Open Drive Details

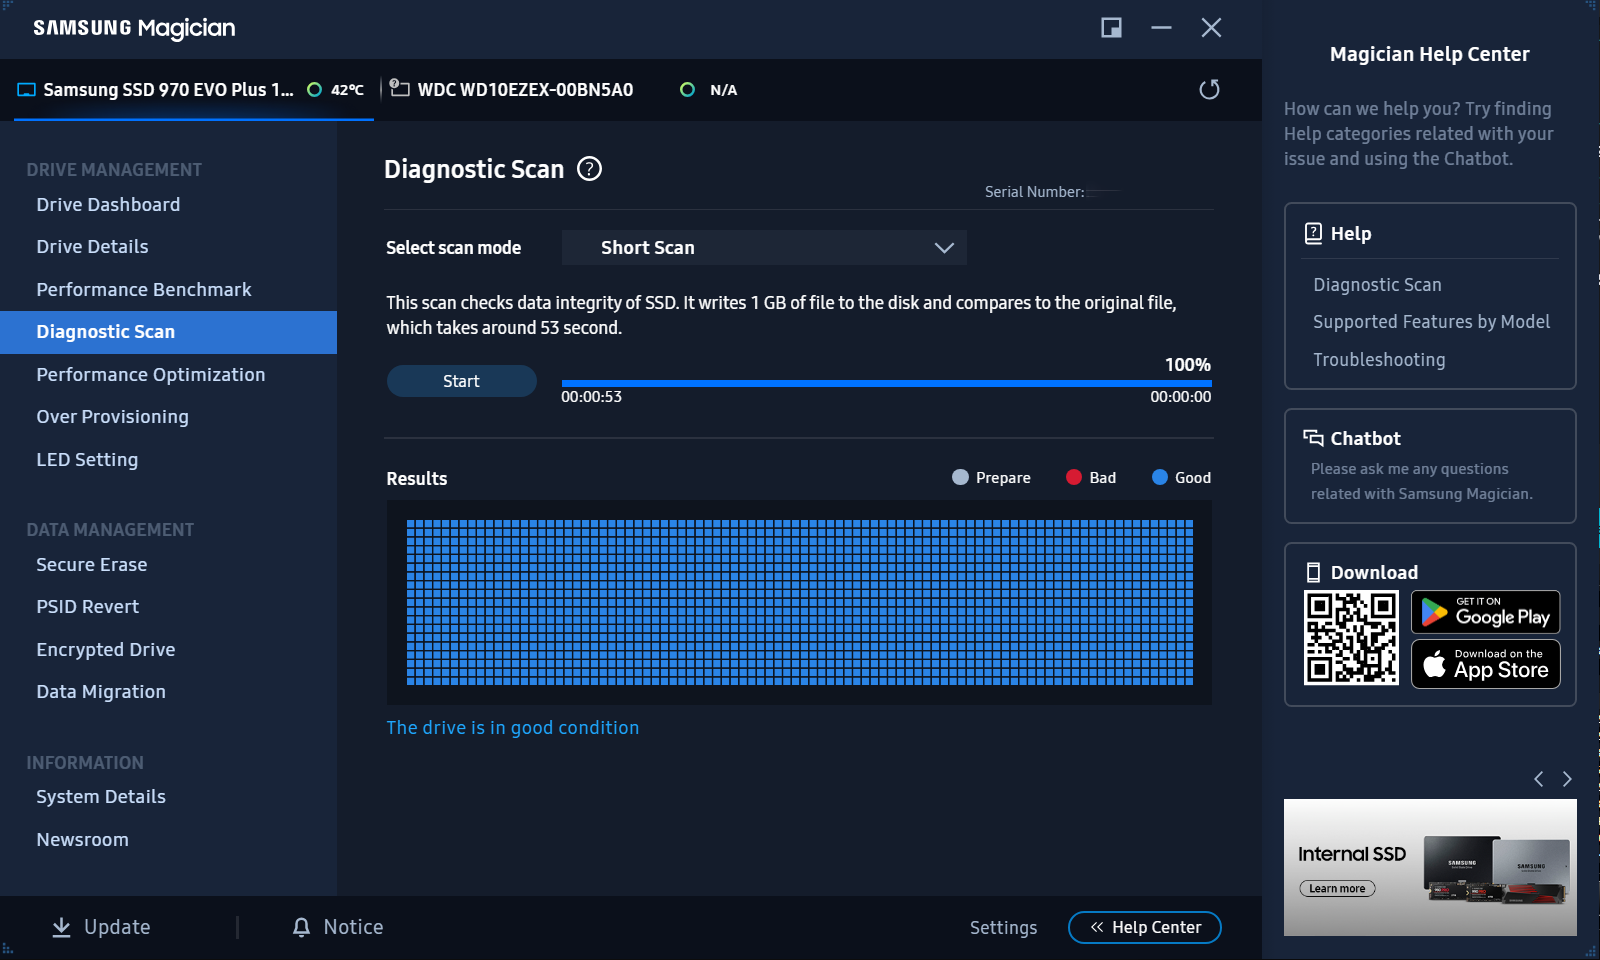click(x=92, y=247)
